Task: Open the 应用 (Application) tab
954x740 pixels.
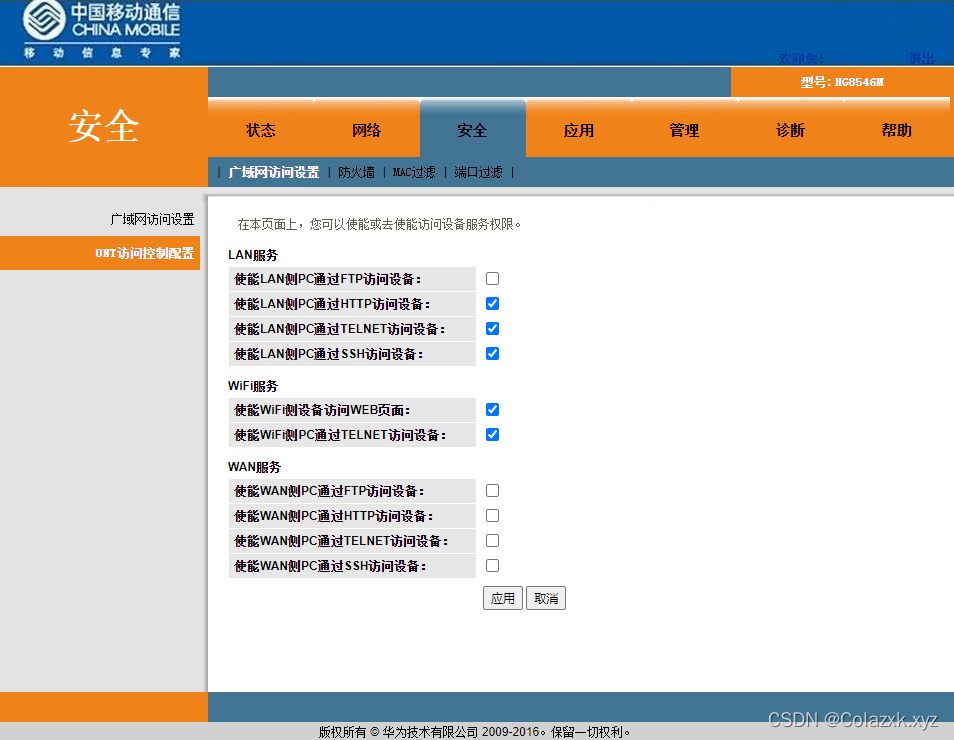Action: pyautogui.click(x=578, y=128)
